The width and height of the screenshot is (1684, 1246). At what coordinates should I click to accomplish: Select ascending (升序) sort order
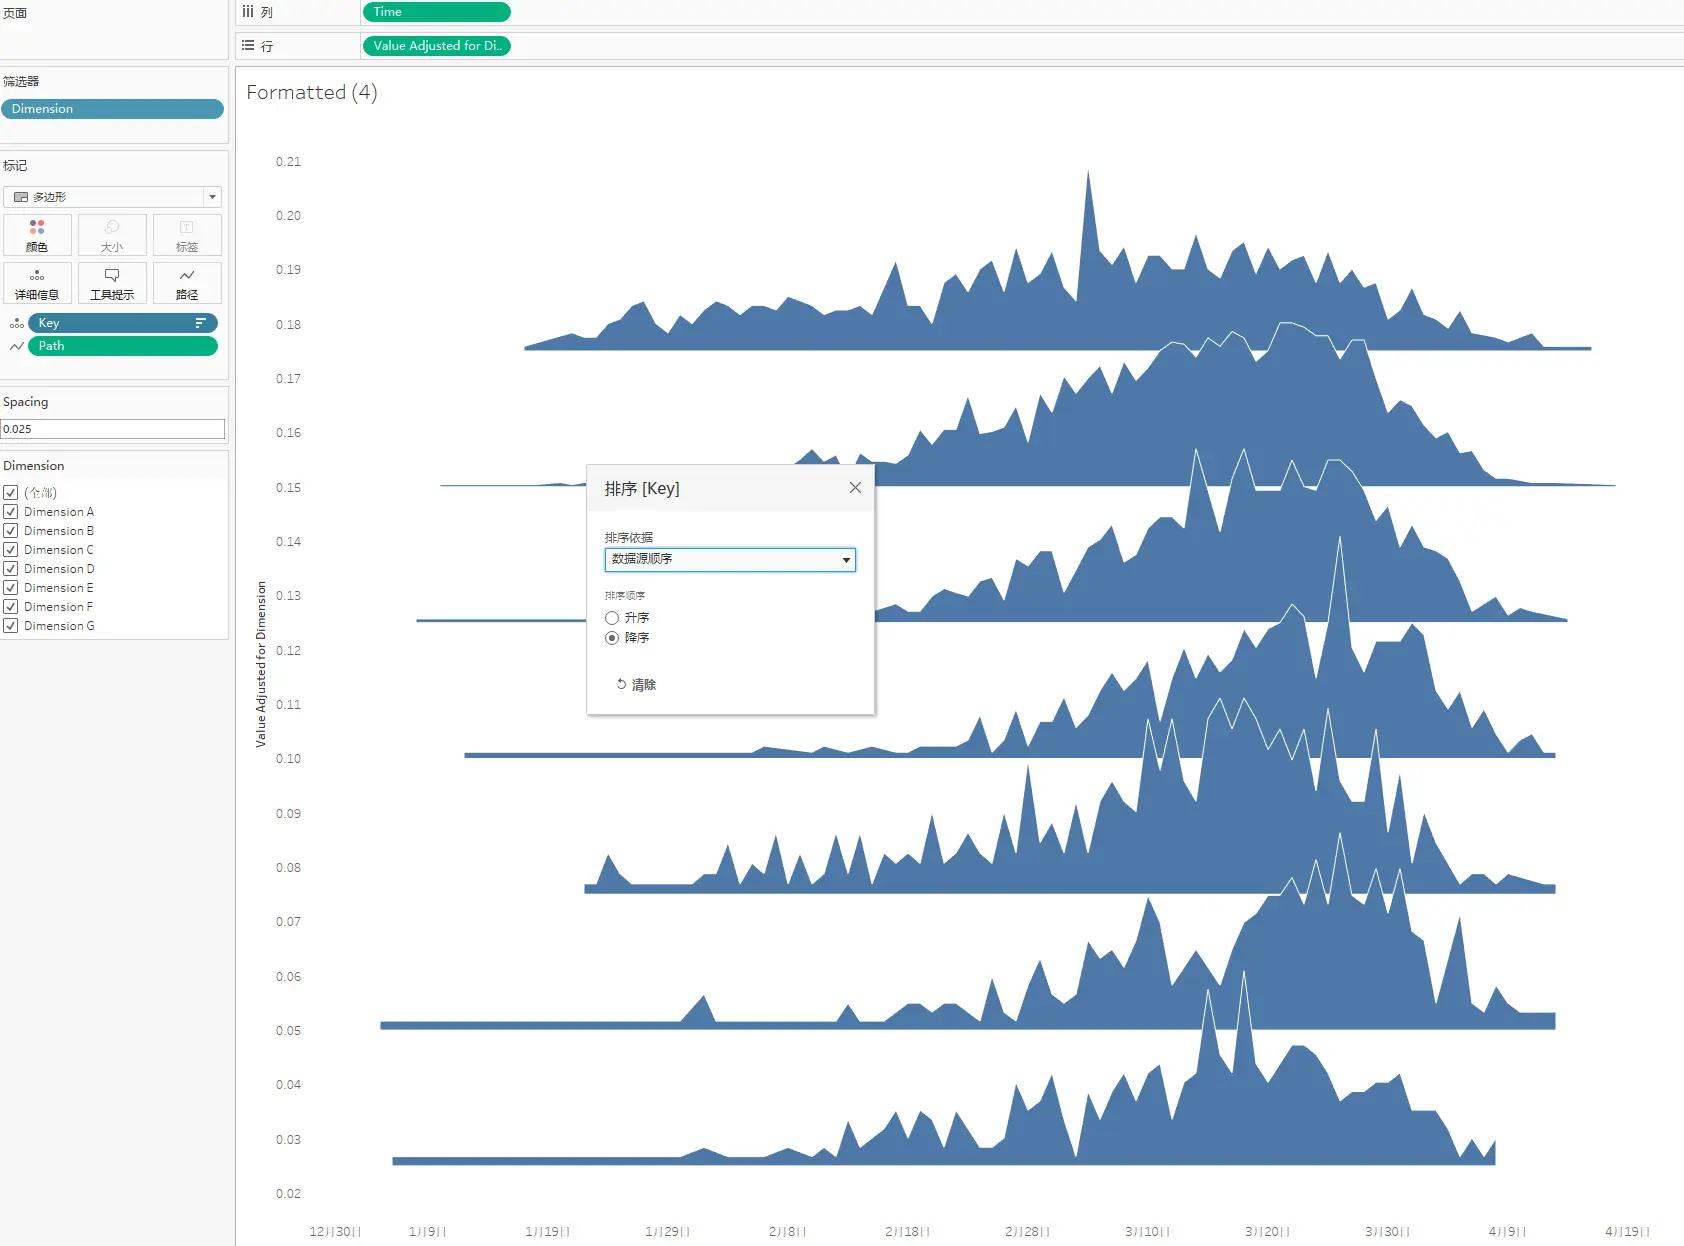point(612,618)
